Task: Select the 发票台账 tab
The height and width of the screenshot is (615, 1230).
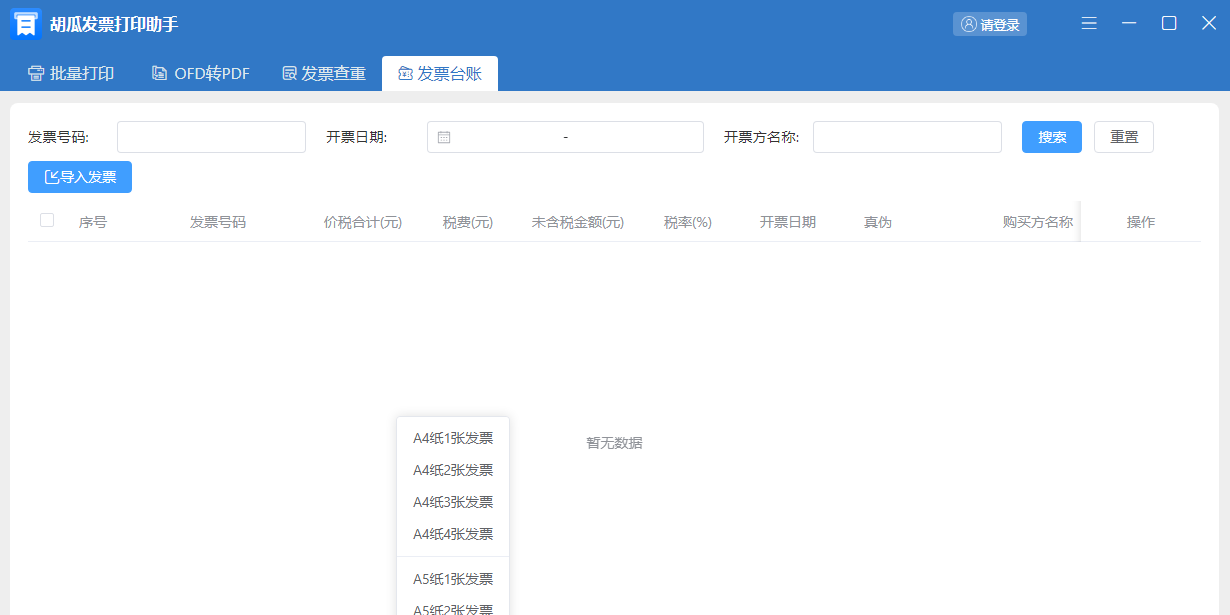Action: [440, 73]
